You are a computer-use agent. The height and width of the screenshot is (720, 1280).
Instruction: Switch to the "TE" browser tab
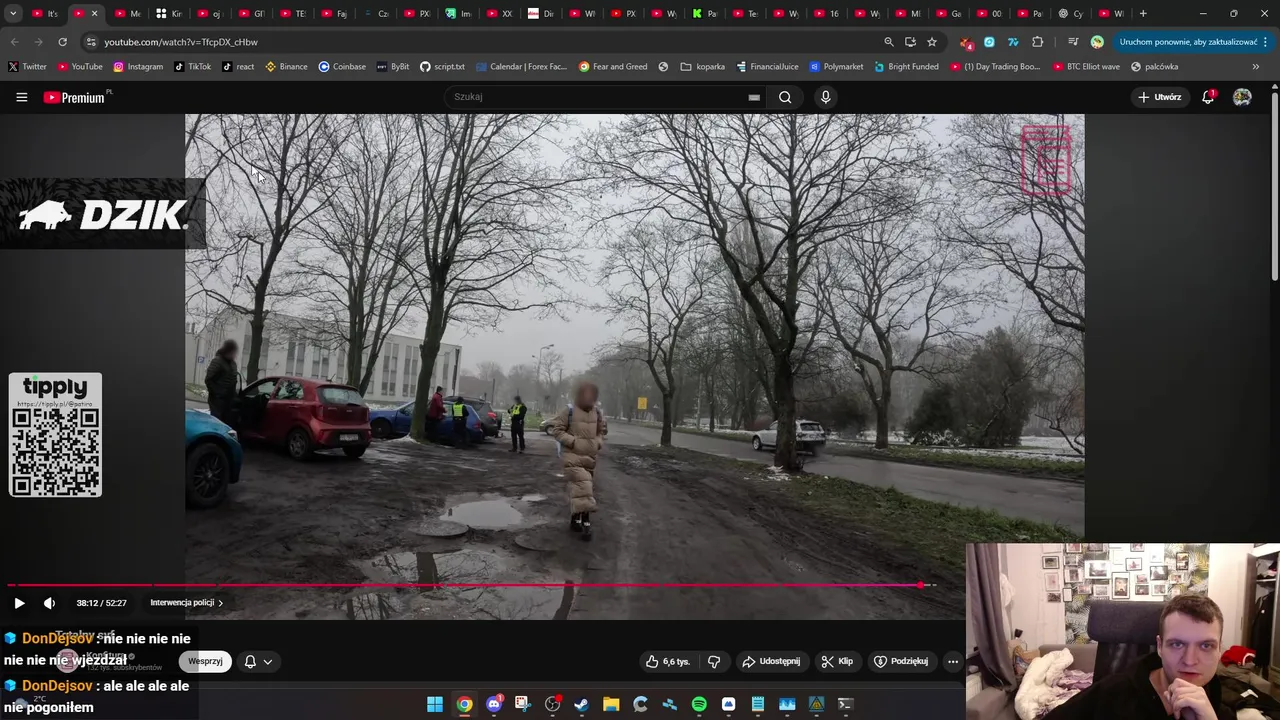[x=292, y=14]
